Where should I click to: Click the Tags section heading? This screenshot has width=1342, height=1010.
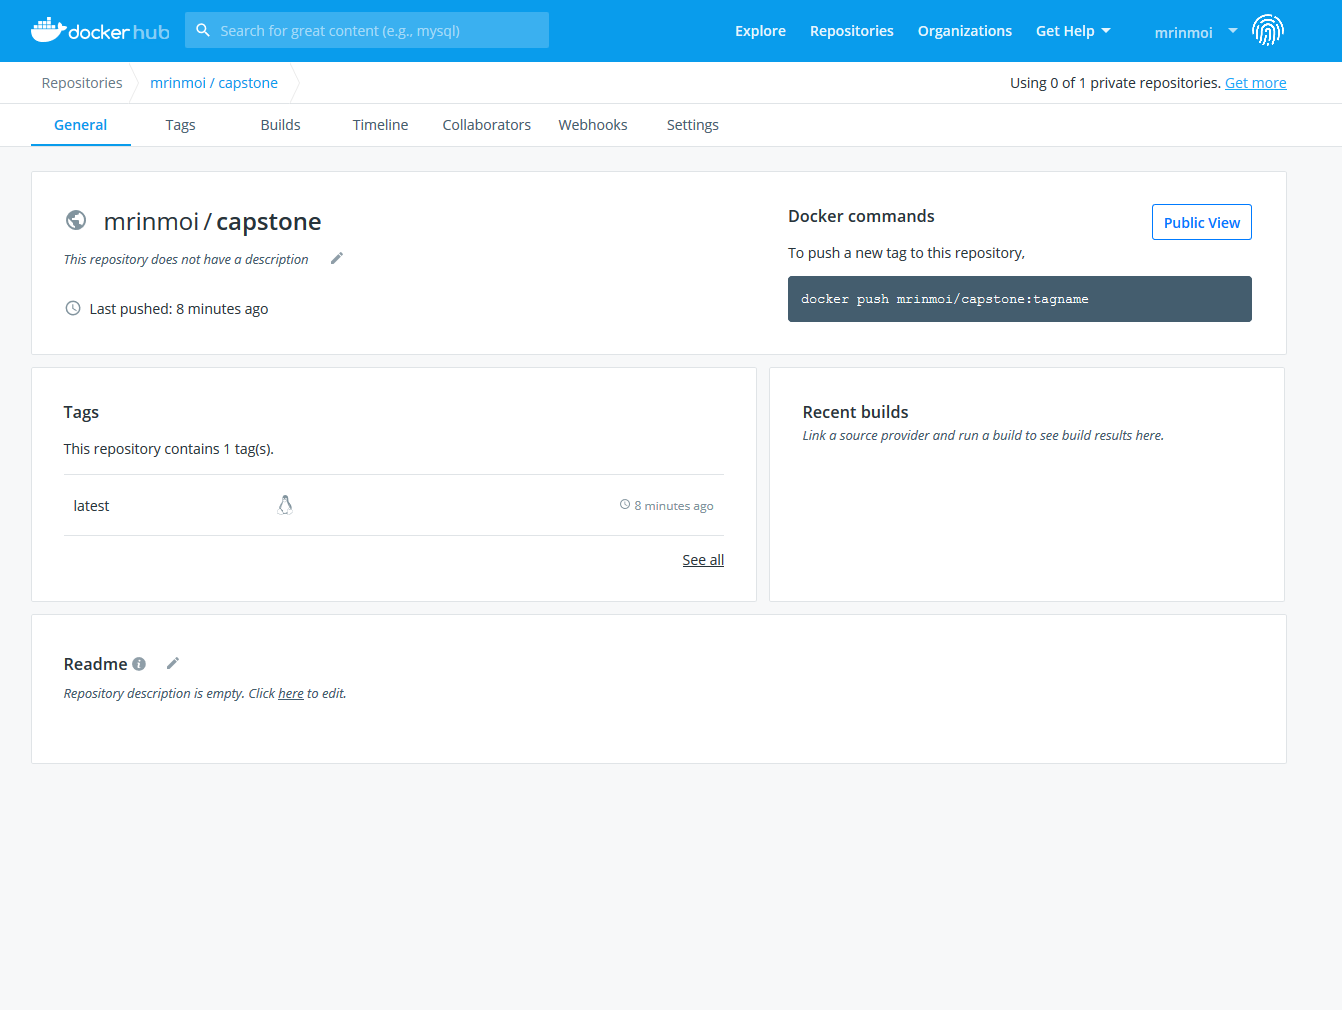pos(81,412)
